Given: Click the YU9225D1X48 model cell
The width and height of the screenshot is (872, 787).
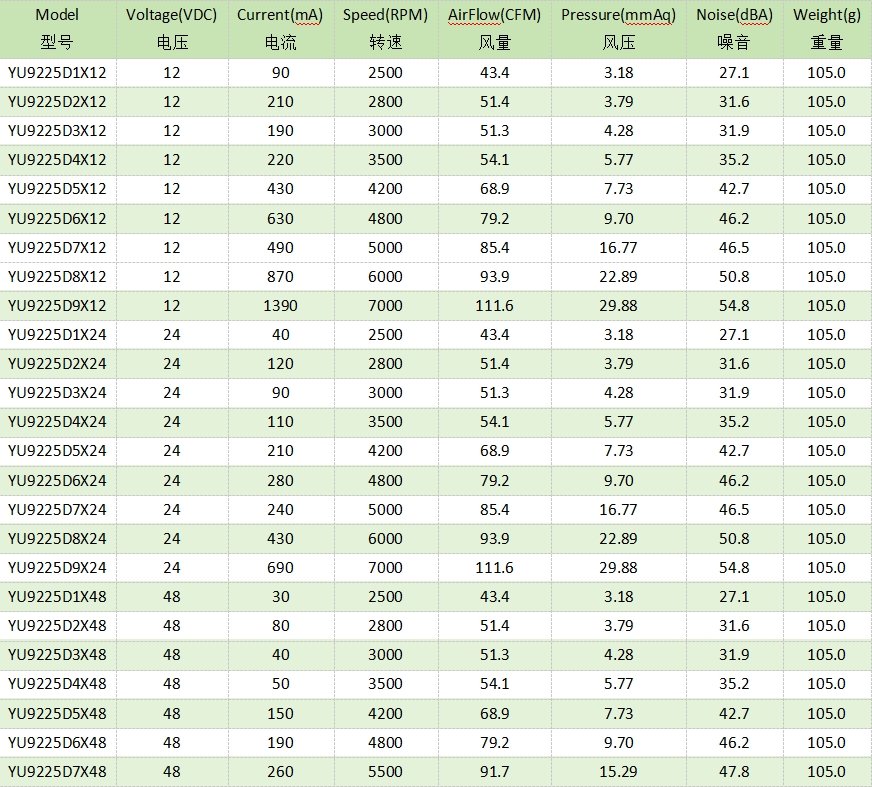Looking at the screenshot, I should [57, 597].
